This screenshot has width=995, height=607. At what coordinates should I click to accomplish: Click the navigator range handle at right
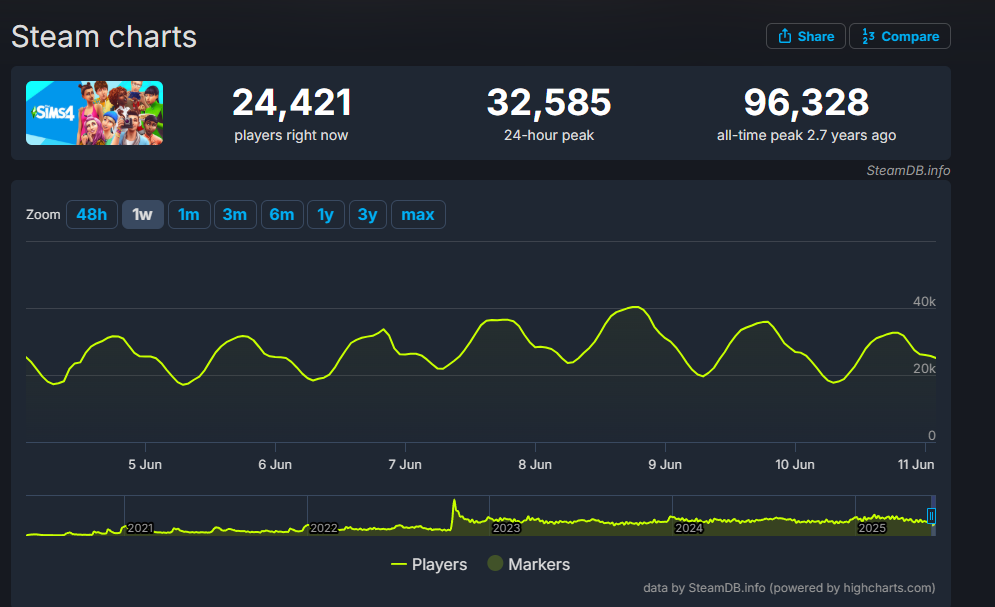click(x=931, y=515)
